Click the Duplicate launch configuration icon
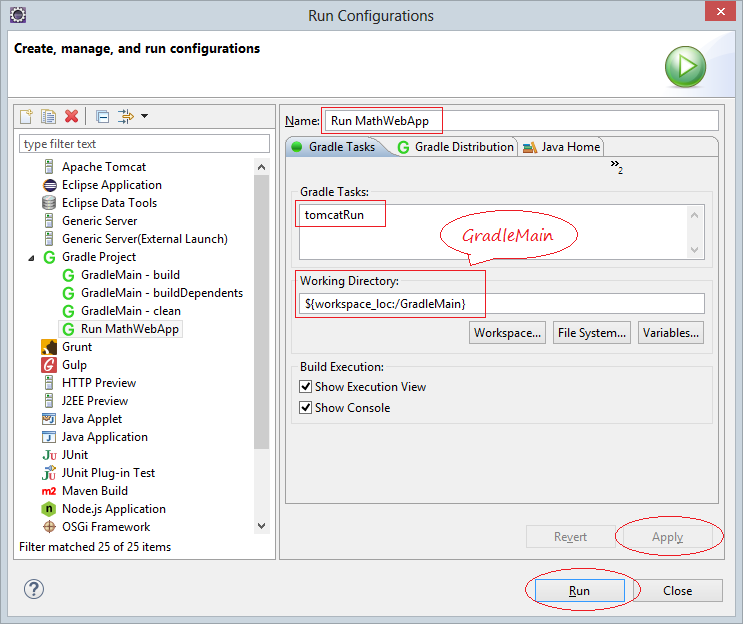This screenshot has height=624, width=743. coord(48,116)
